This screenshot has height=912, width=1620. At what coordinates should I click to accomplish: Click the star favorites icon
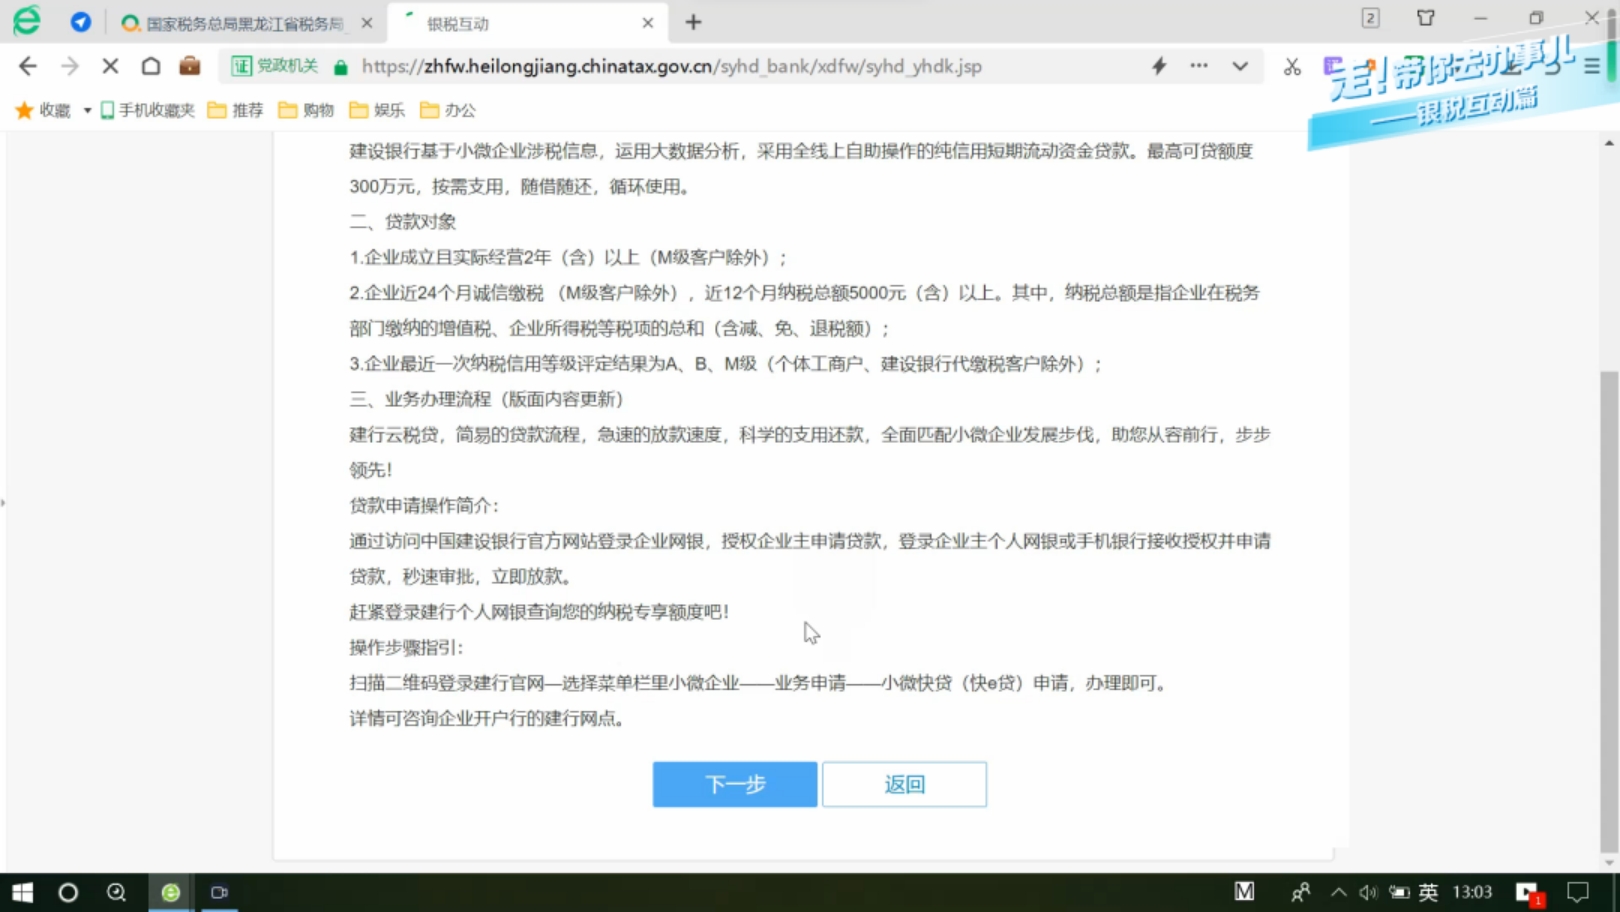click(24, 110)
